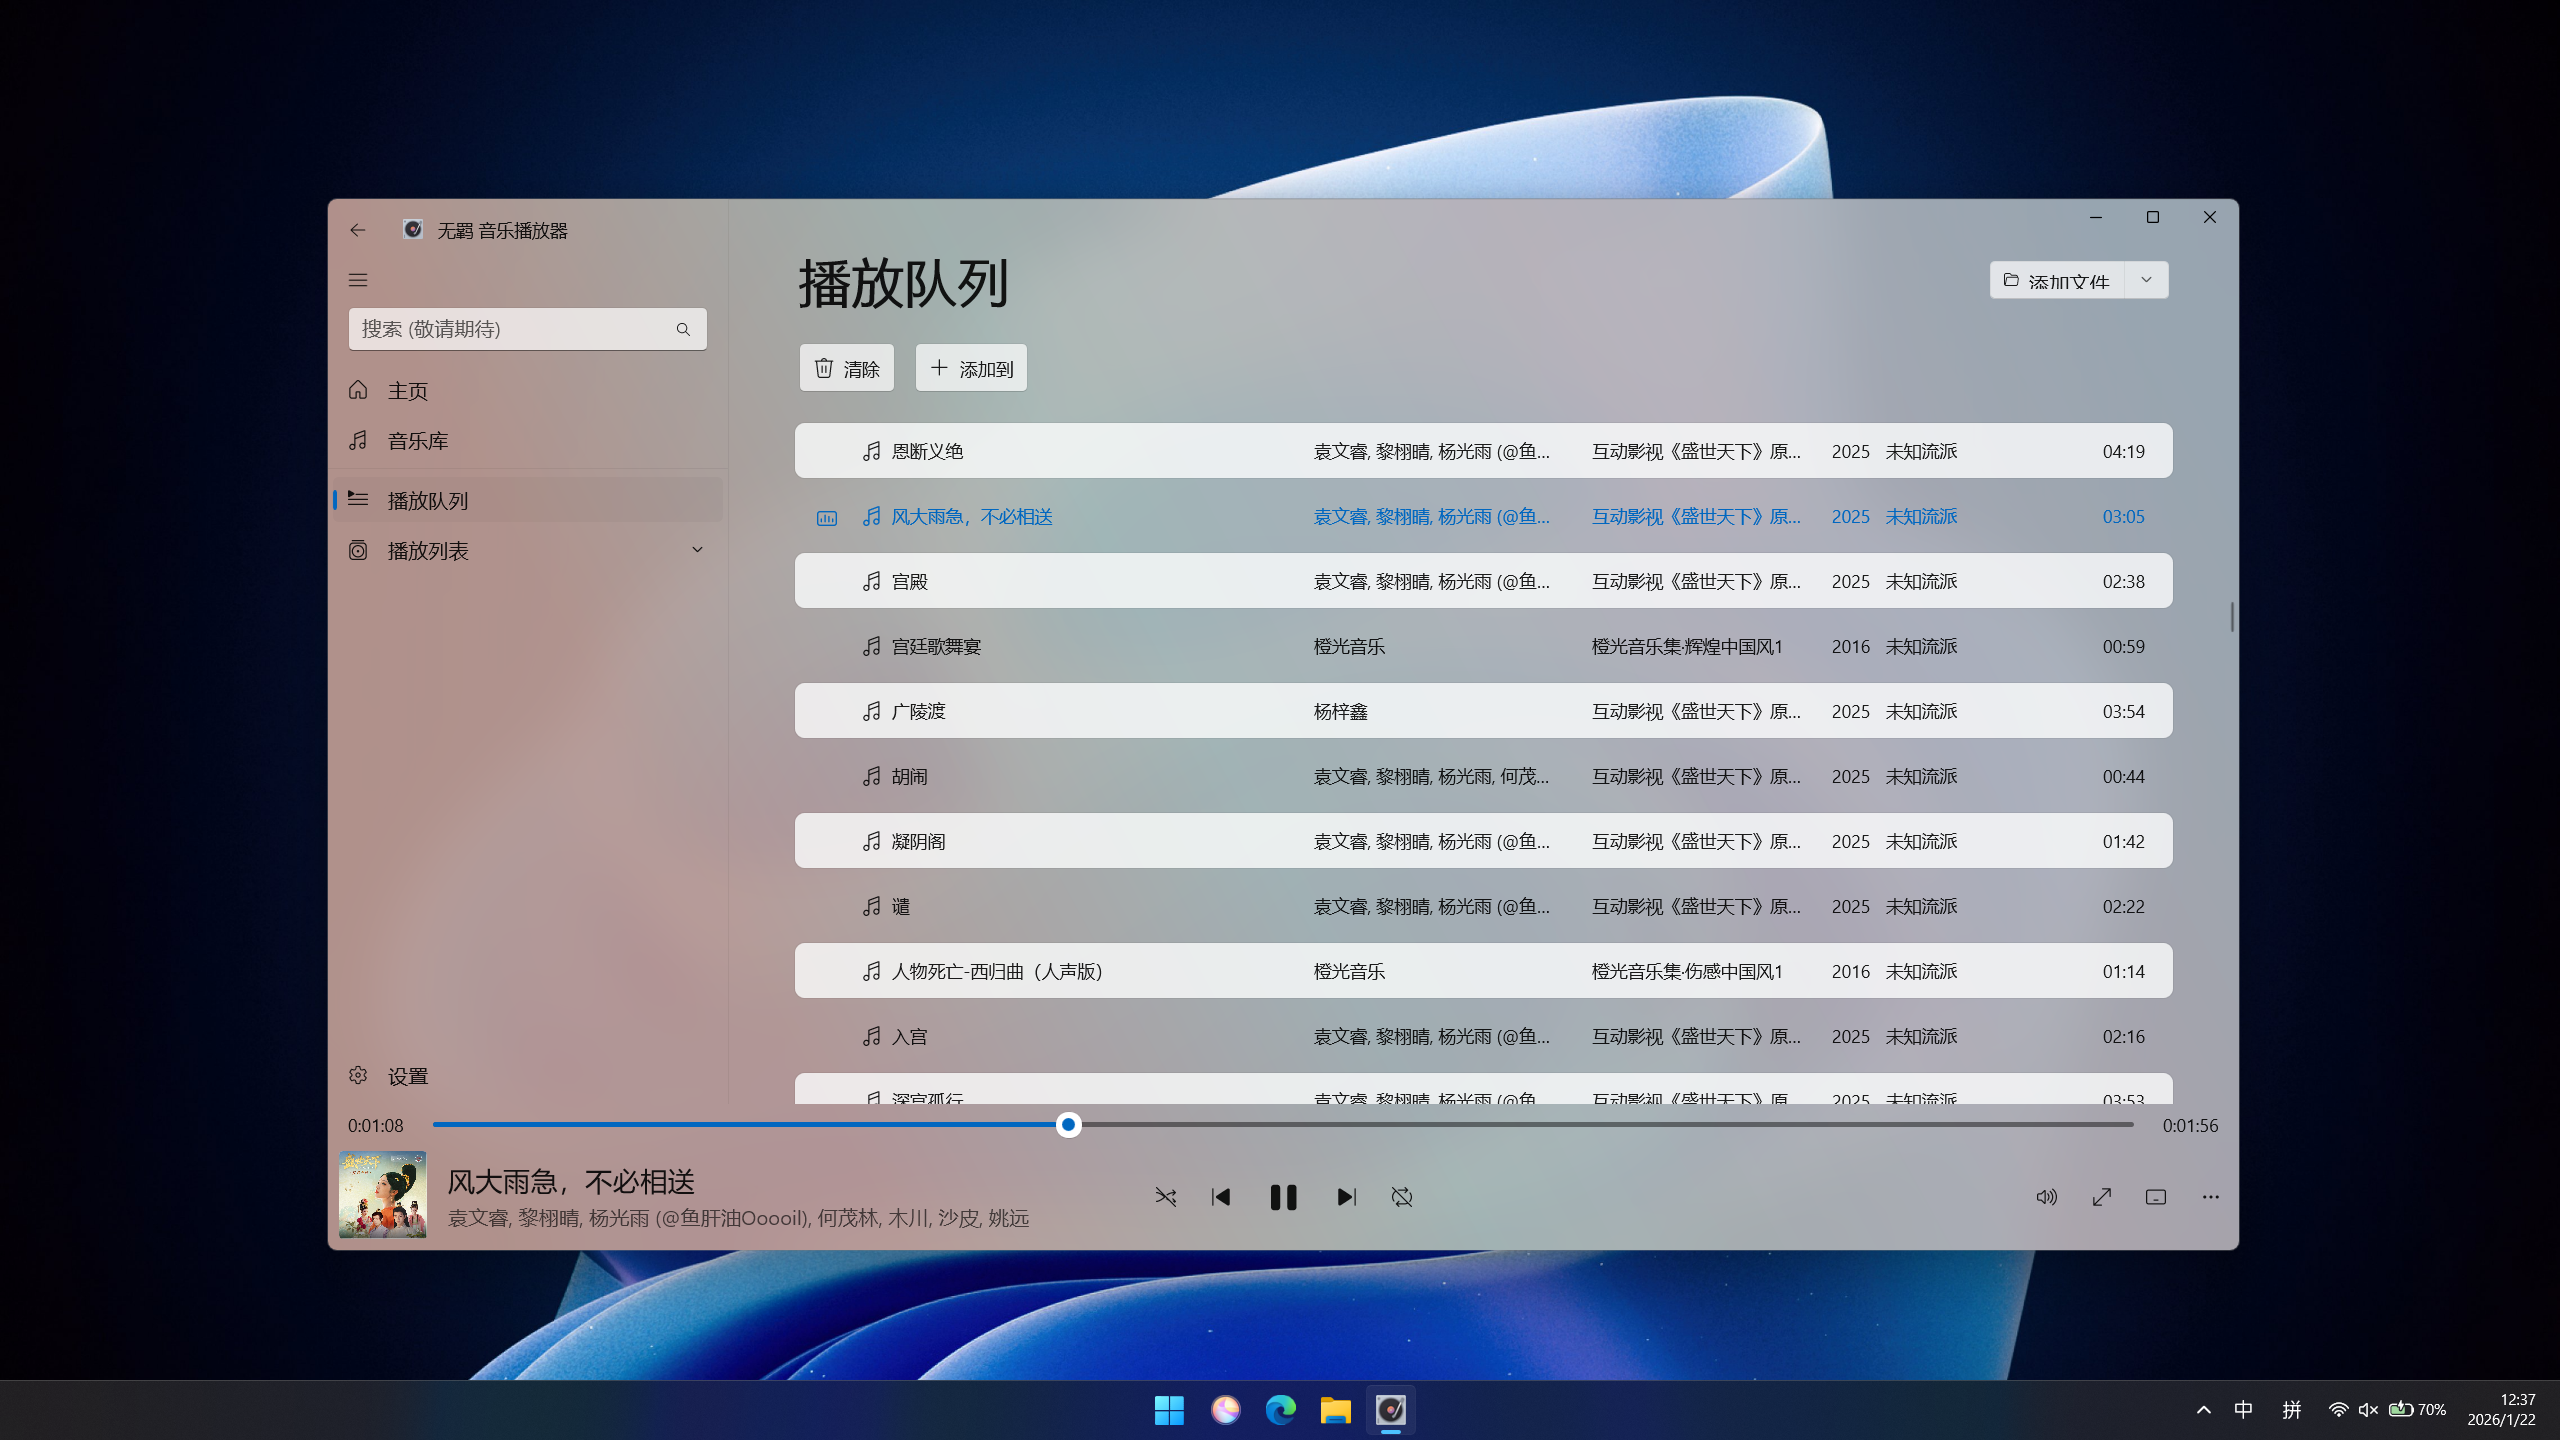Viewport: 2560px width, 1440px height.
Task: Select the song 宫廷歌舞宴
Action: 1483,646
